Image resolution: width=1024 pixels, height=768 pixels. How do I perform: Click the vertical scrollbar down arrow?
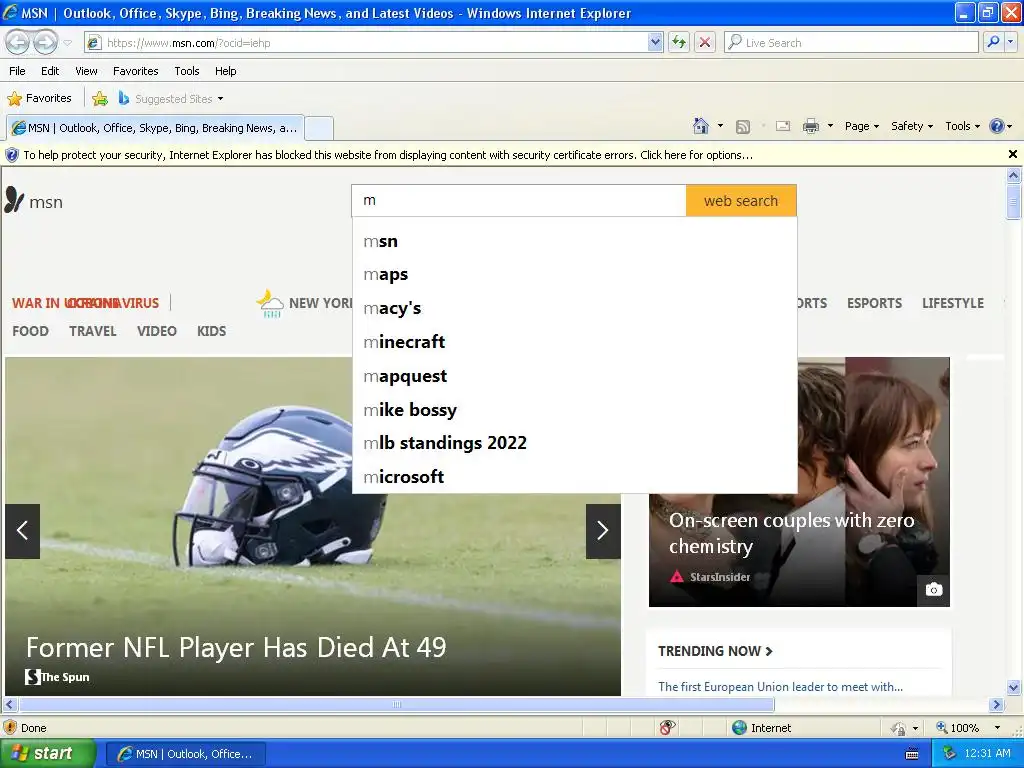click(1014, 687)
